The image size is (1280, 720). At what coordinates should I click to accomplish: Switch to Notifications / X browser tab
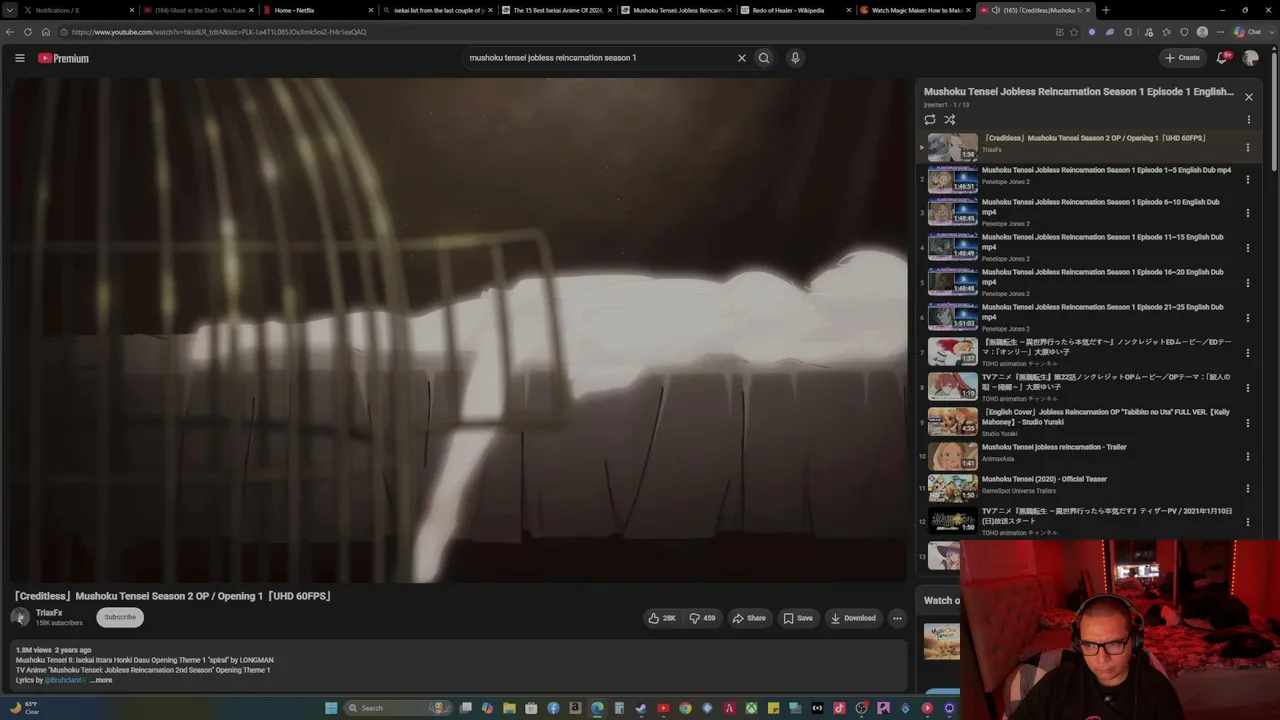click(79, 10)
